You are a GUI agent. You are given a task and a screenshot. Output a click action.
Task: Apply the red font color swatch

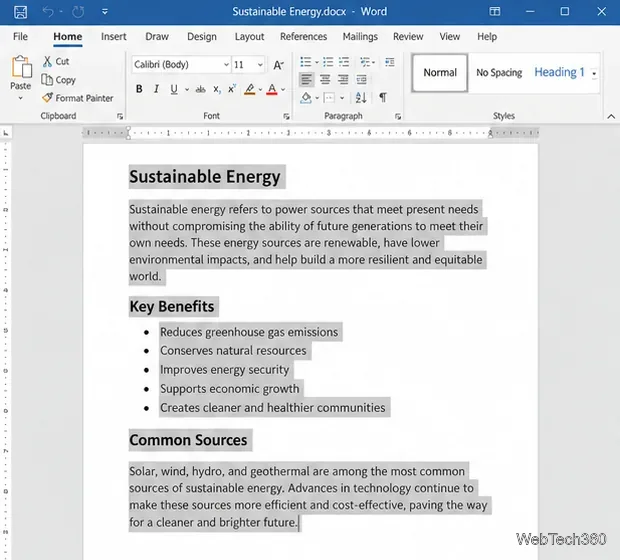point(272,90)
